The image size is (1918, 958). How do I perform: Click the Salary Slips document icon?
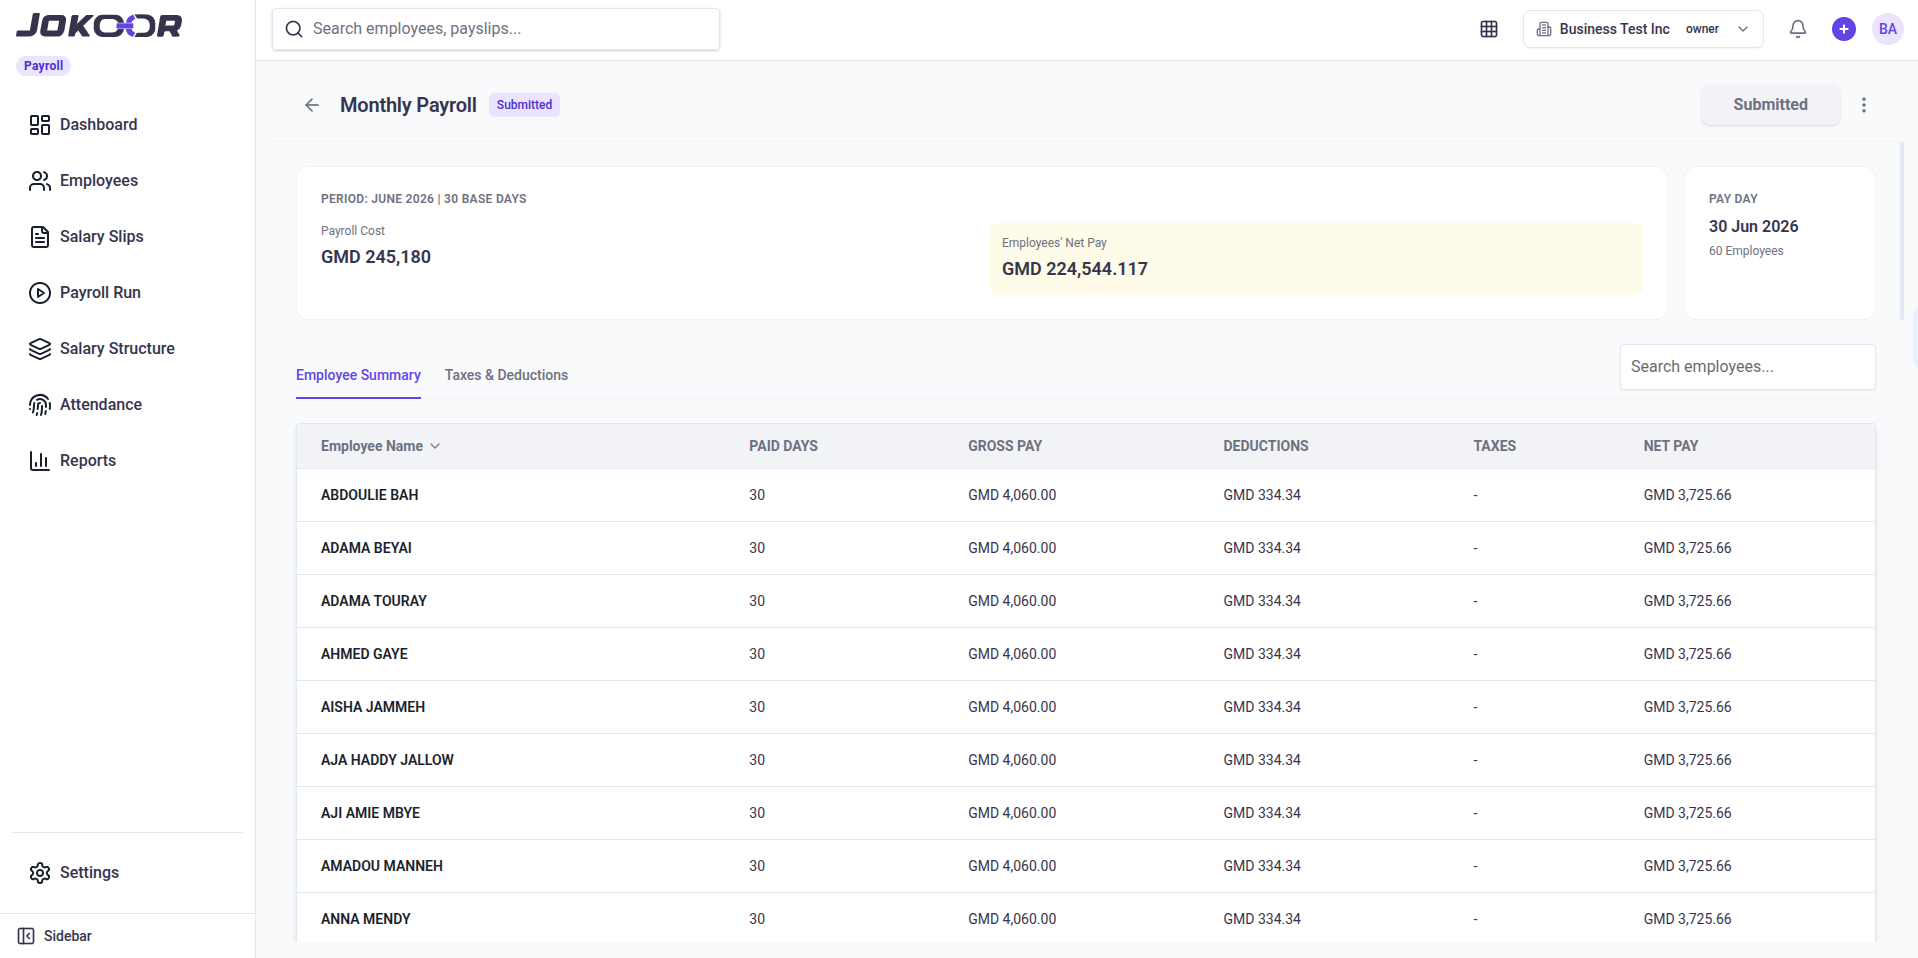[40, 237]
